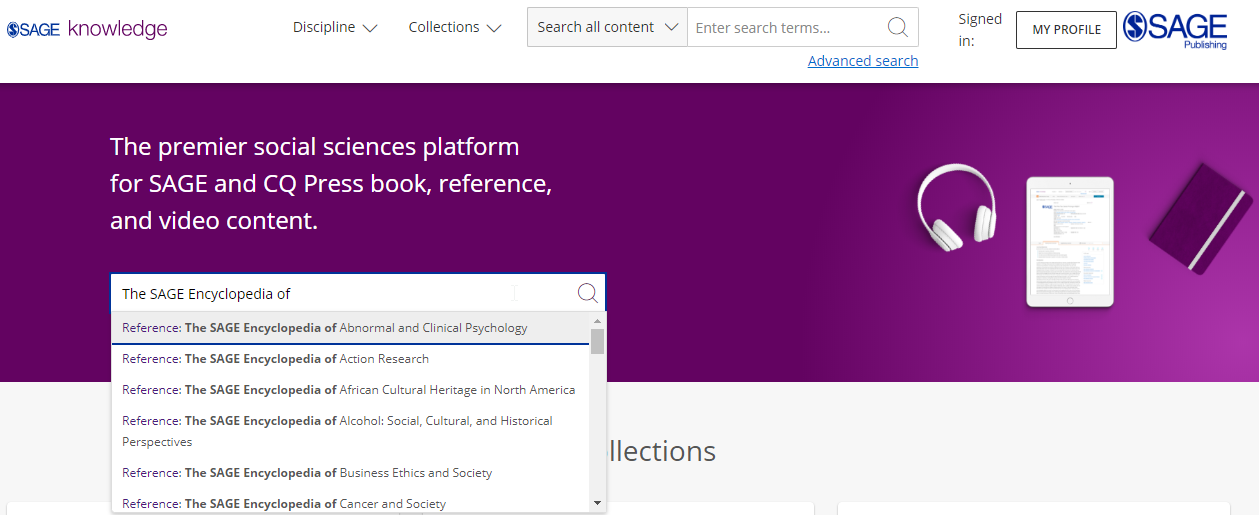Screen dimensions: 1259x515
Task: Expand the Discipline menu
Action: point(335,27)
